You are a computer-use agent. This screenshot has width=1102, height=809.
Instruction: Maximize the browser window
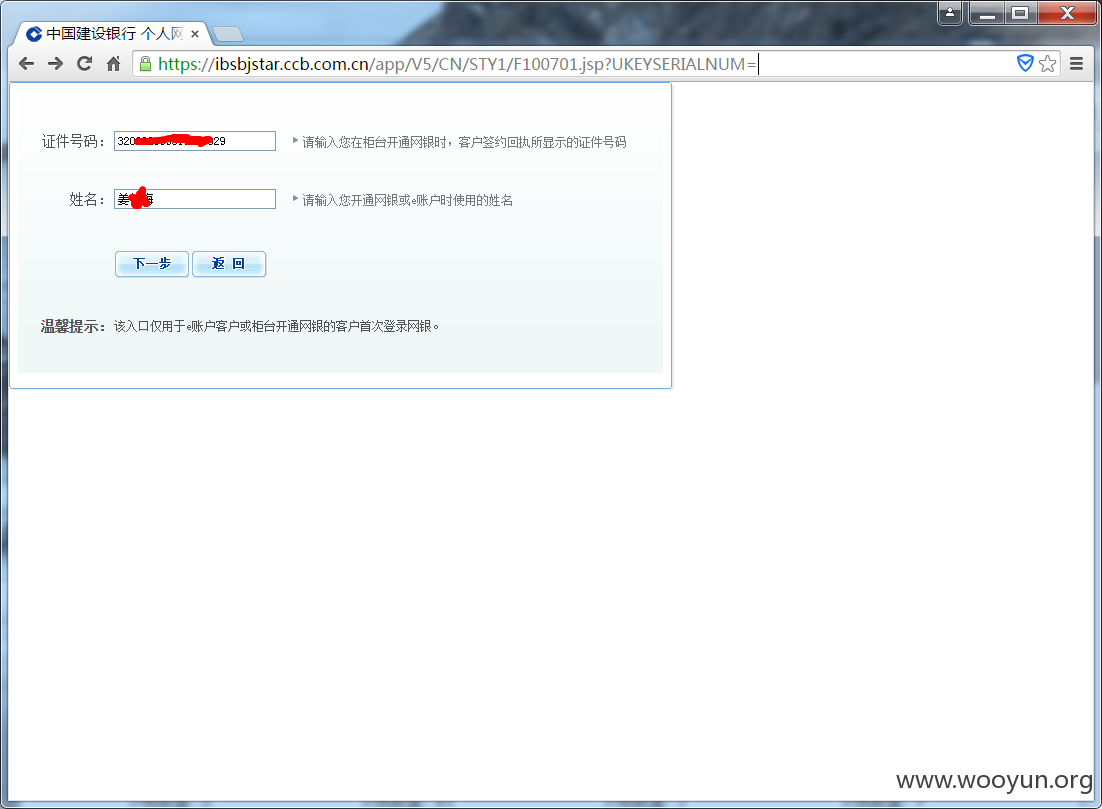coord(1020,13)
